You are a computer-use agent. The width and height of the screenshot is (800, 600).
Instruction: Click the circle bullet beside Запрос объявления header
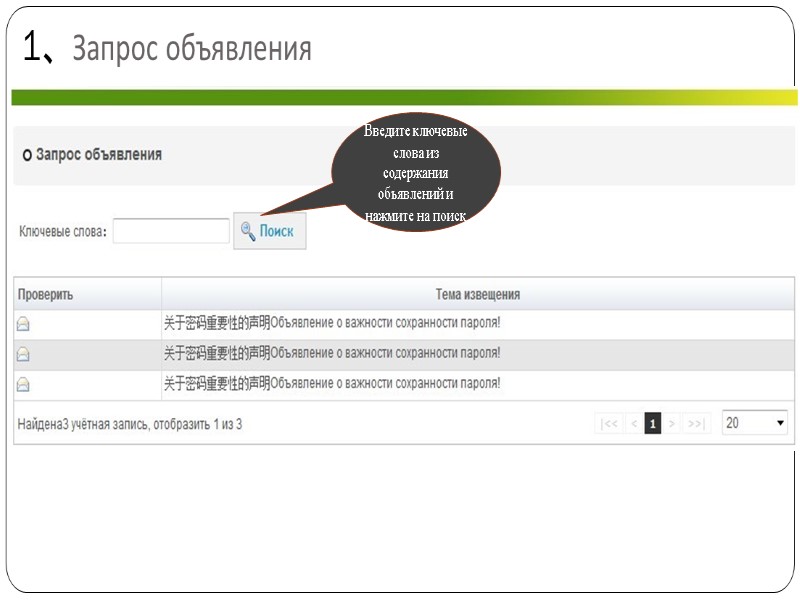tap(25, 155)
